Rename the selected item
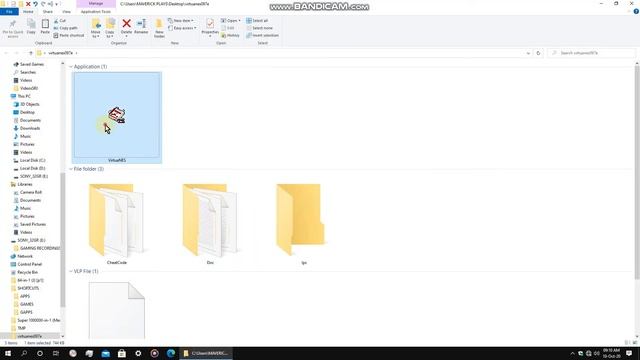The height and width of the screenshot is (360, 640). pos(141,27)
